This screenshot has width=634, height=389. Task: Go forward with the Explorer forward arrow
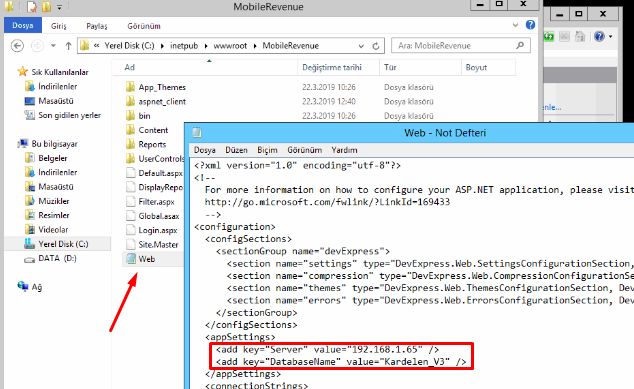[x=37, y=46]
